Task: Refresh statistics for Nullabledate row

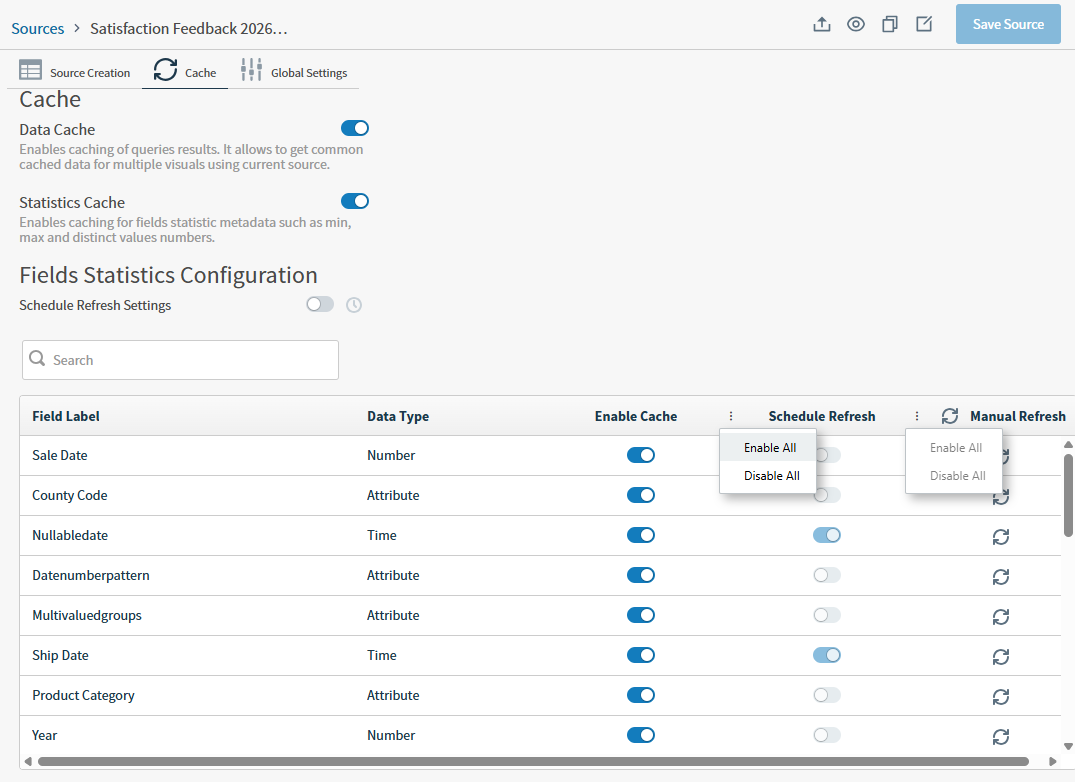Action: point(1001,537)
